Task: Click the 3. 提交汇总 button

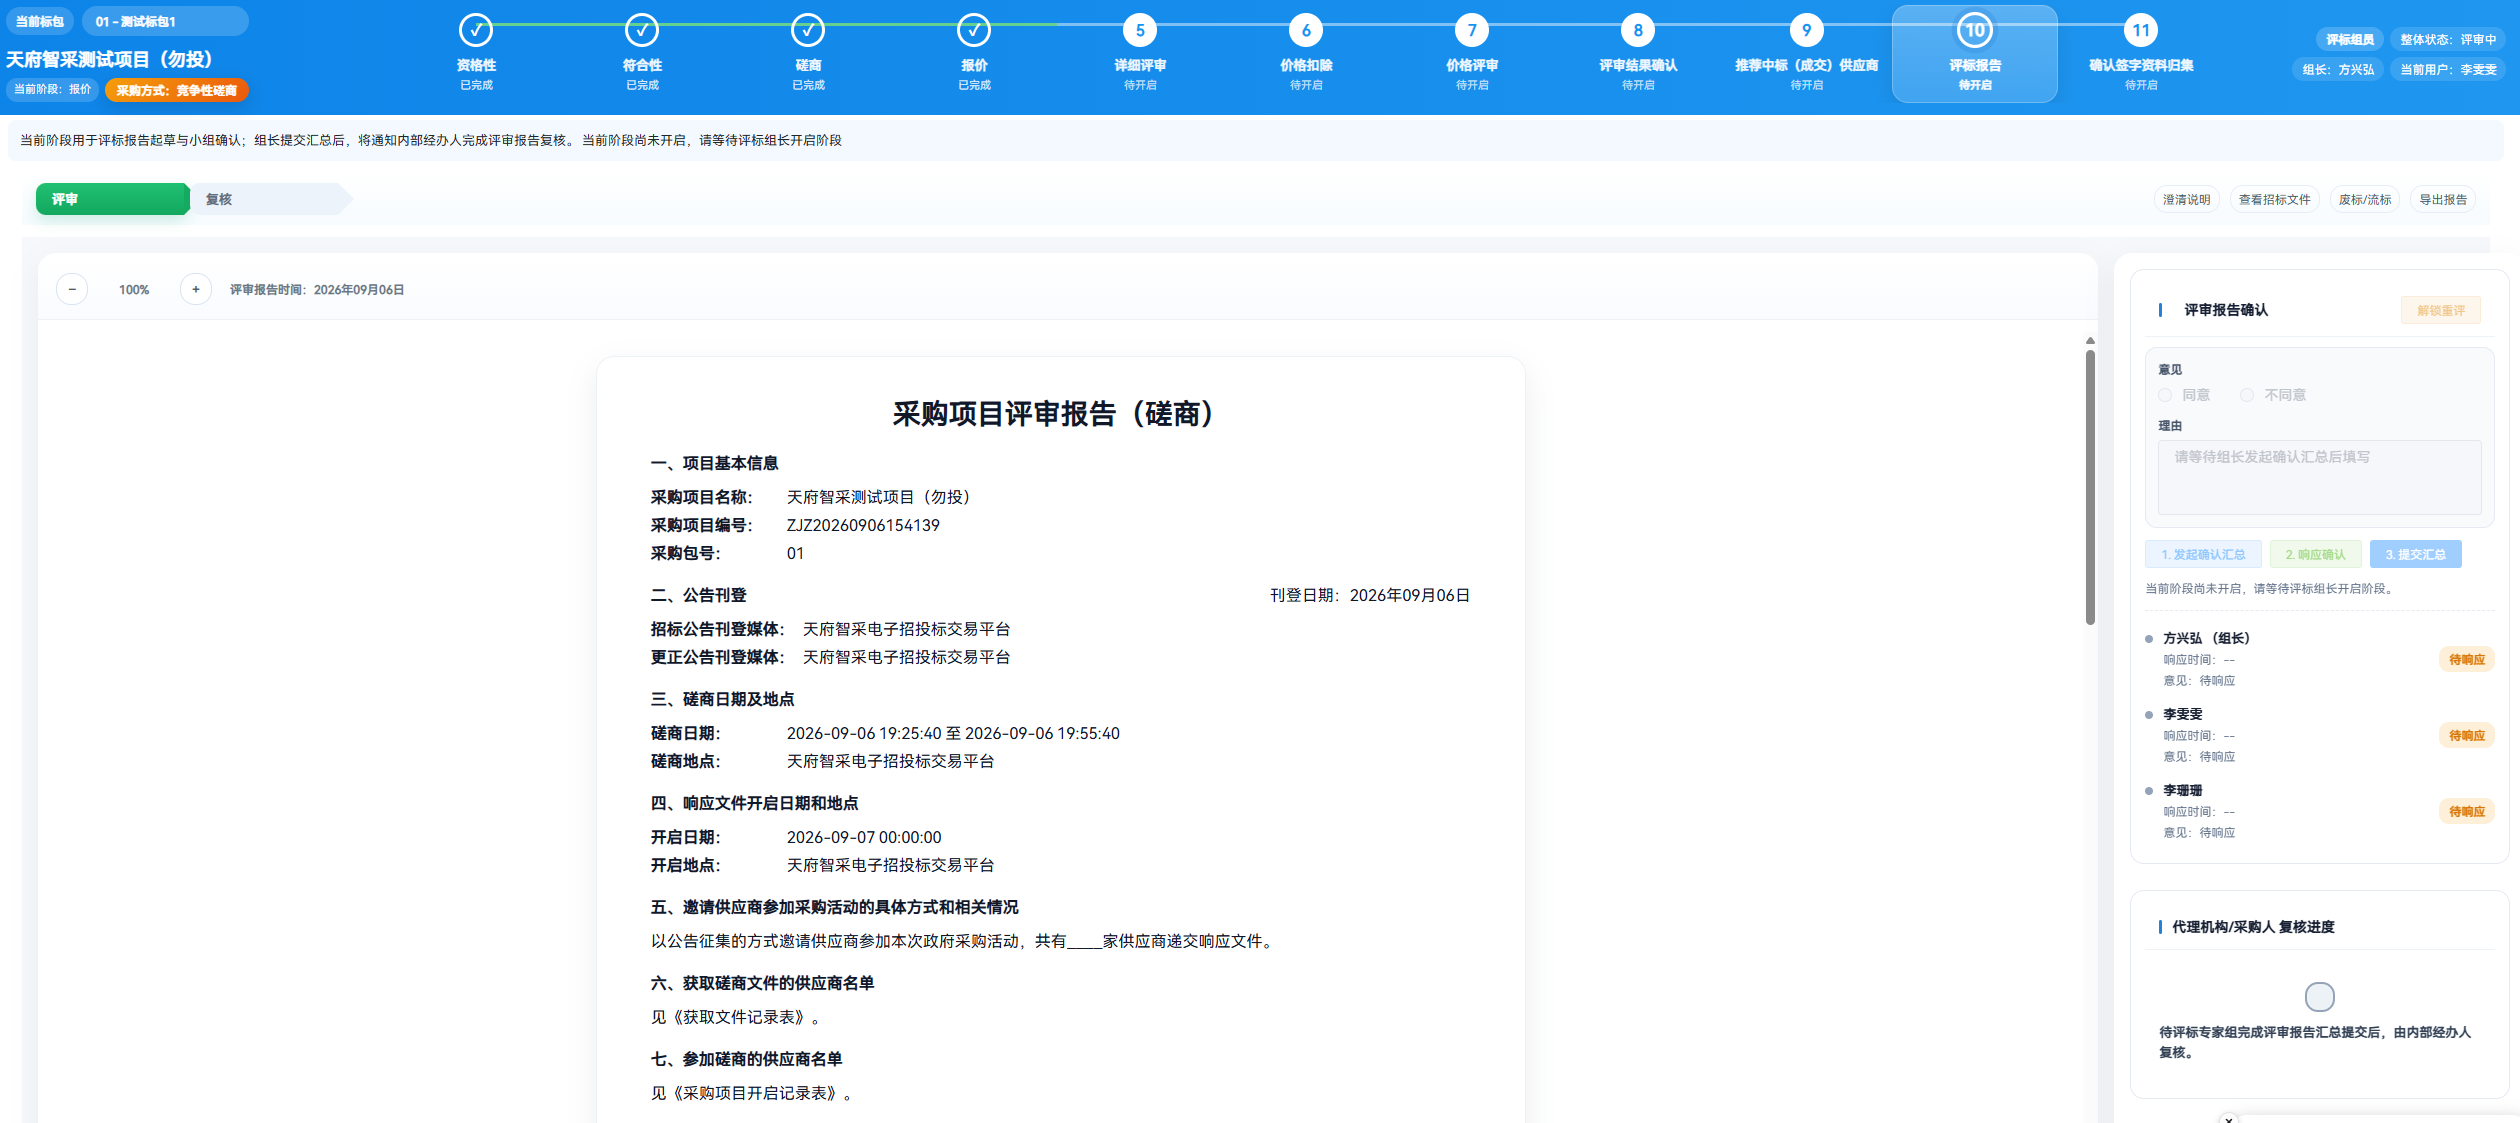Action: click(2415, 554)
